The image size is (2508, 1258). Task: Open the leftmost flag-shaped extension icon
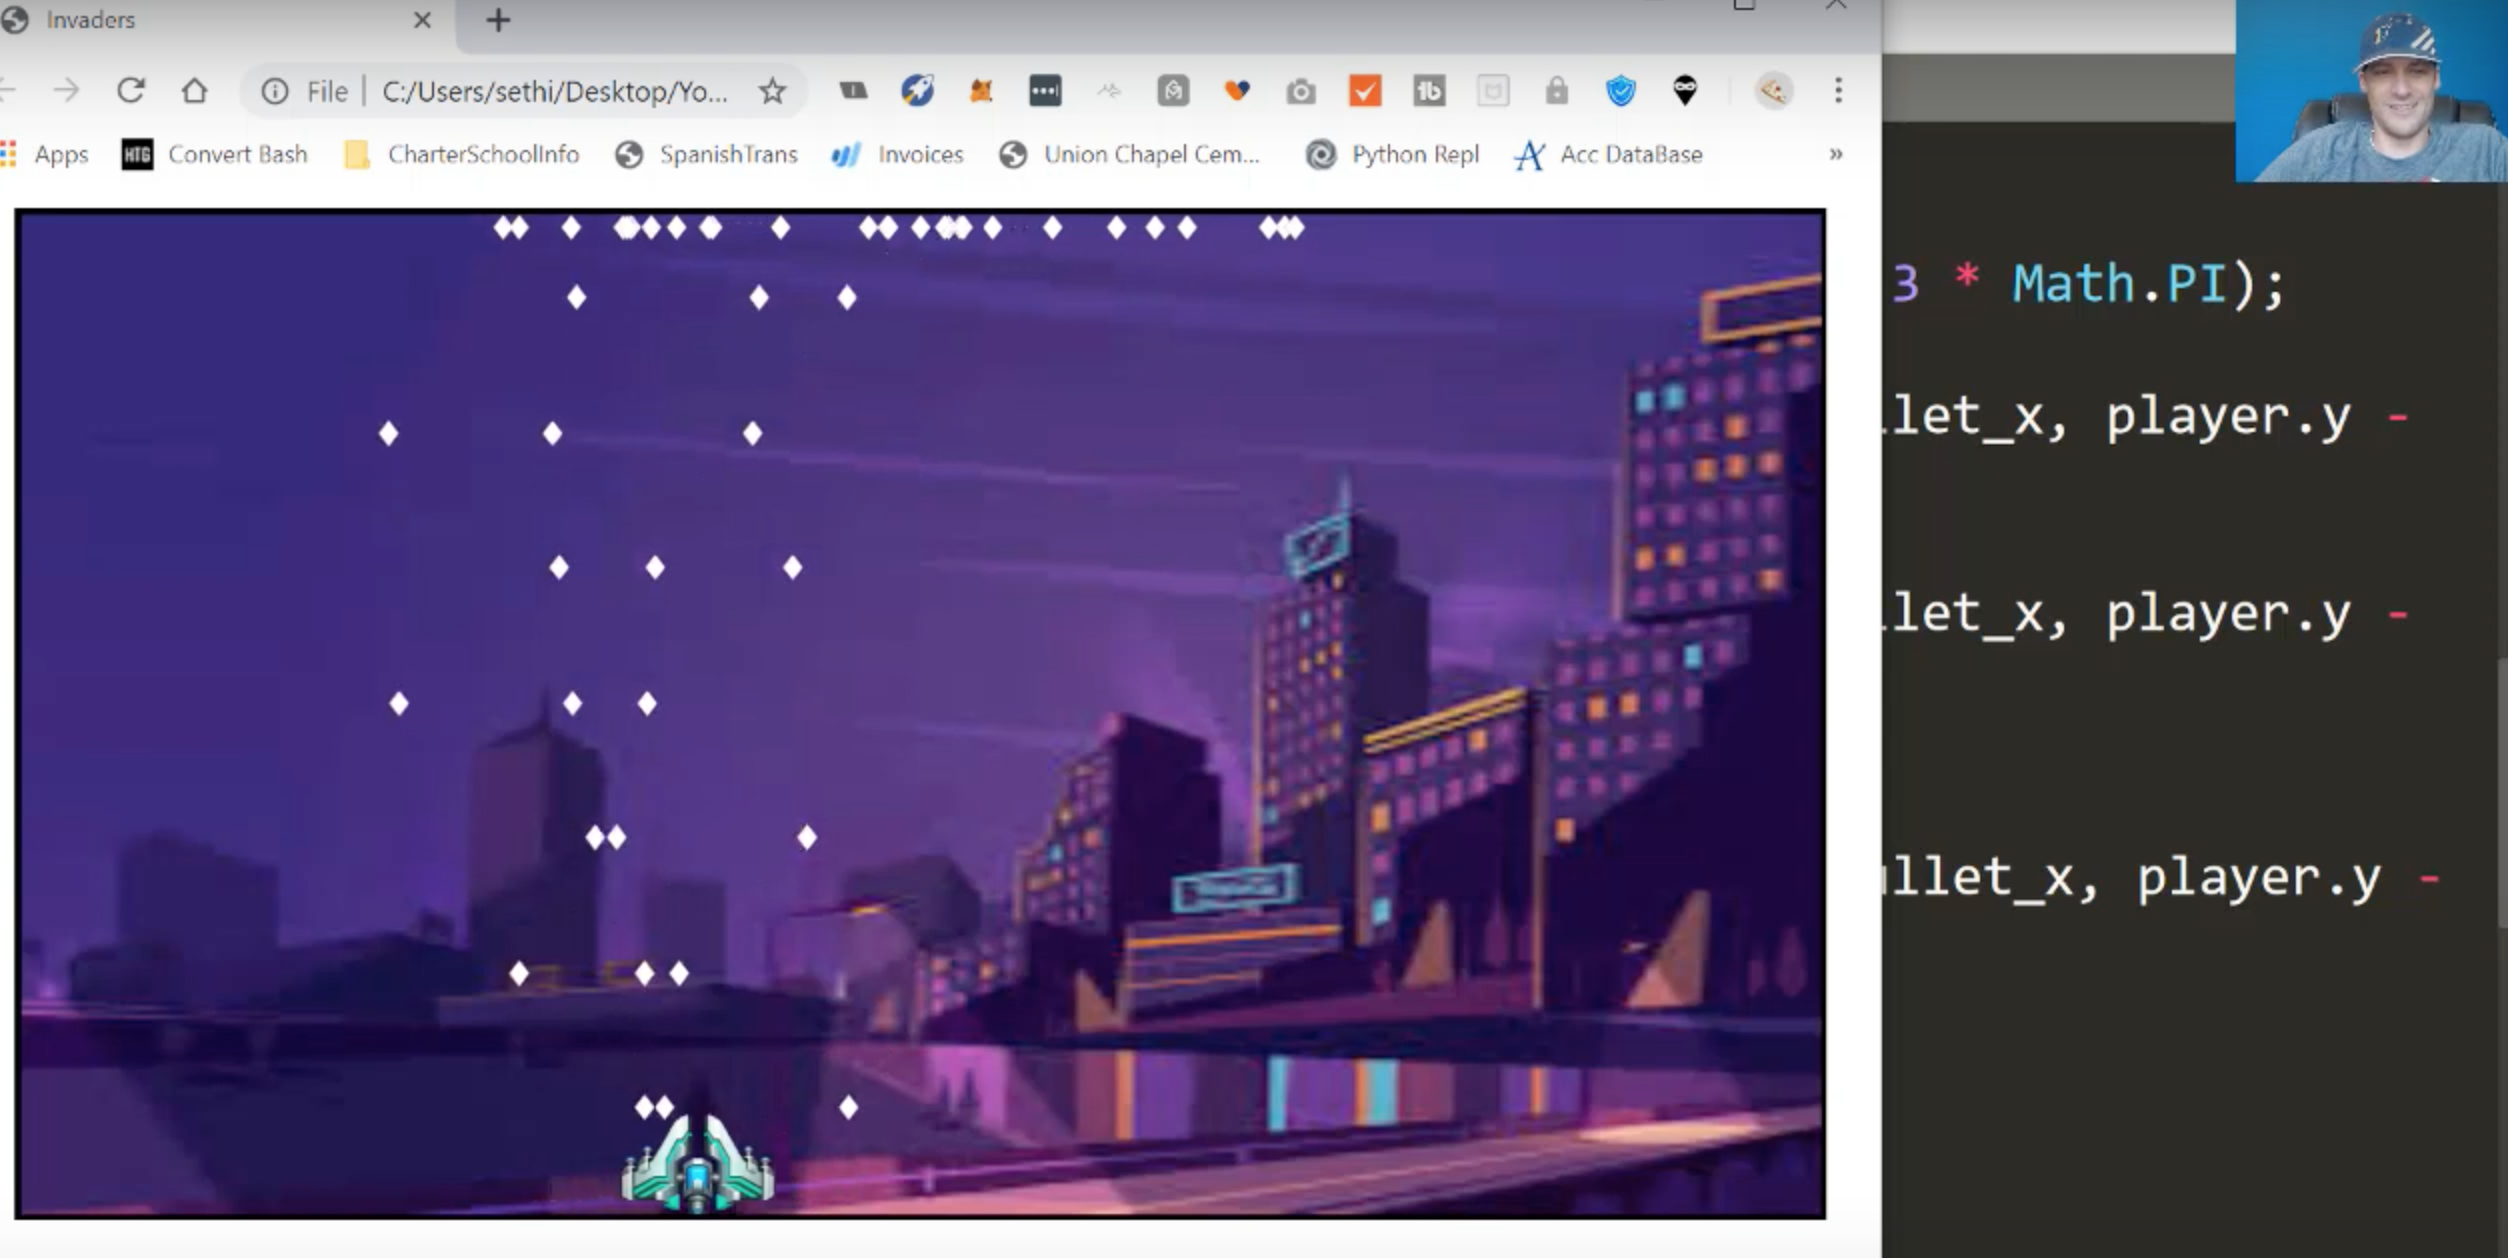[x=853, y=91]
